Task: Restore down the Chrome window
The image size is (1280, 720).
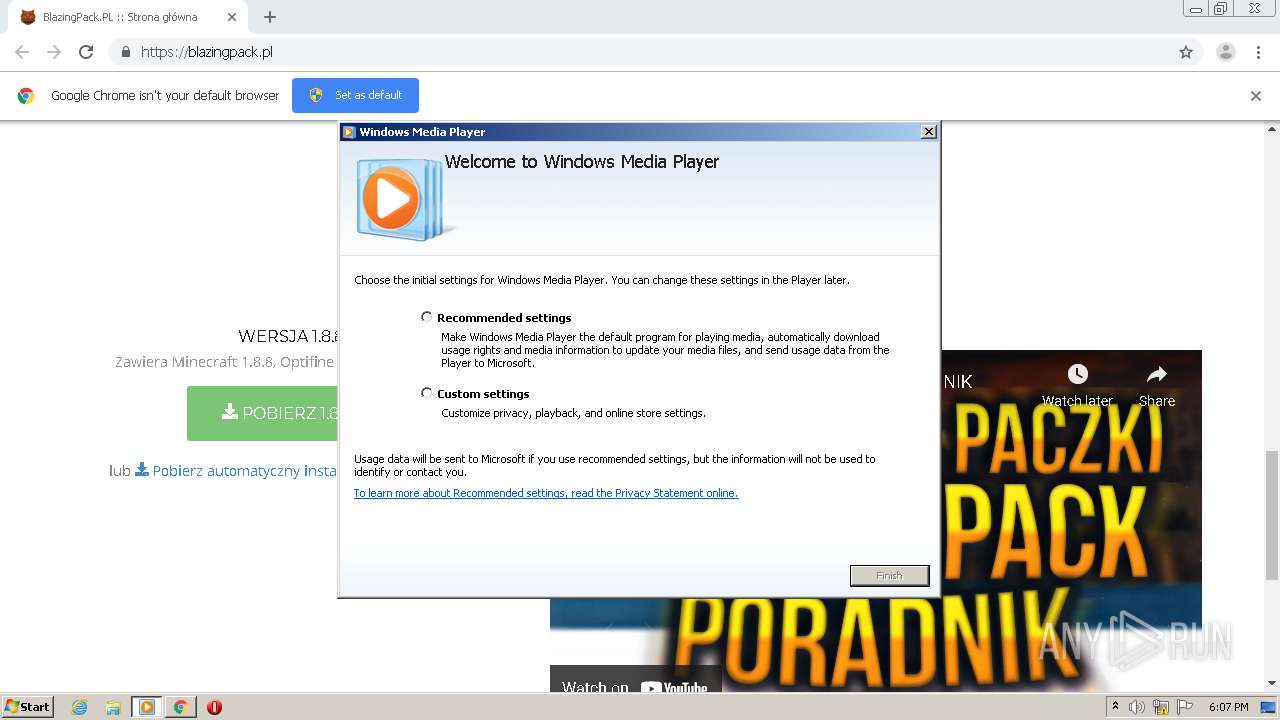Action: (1221, 9)
